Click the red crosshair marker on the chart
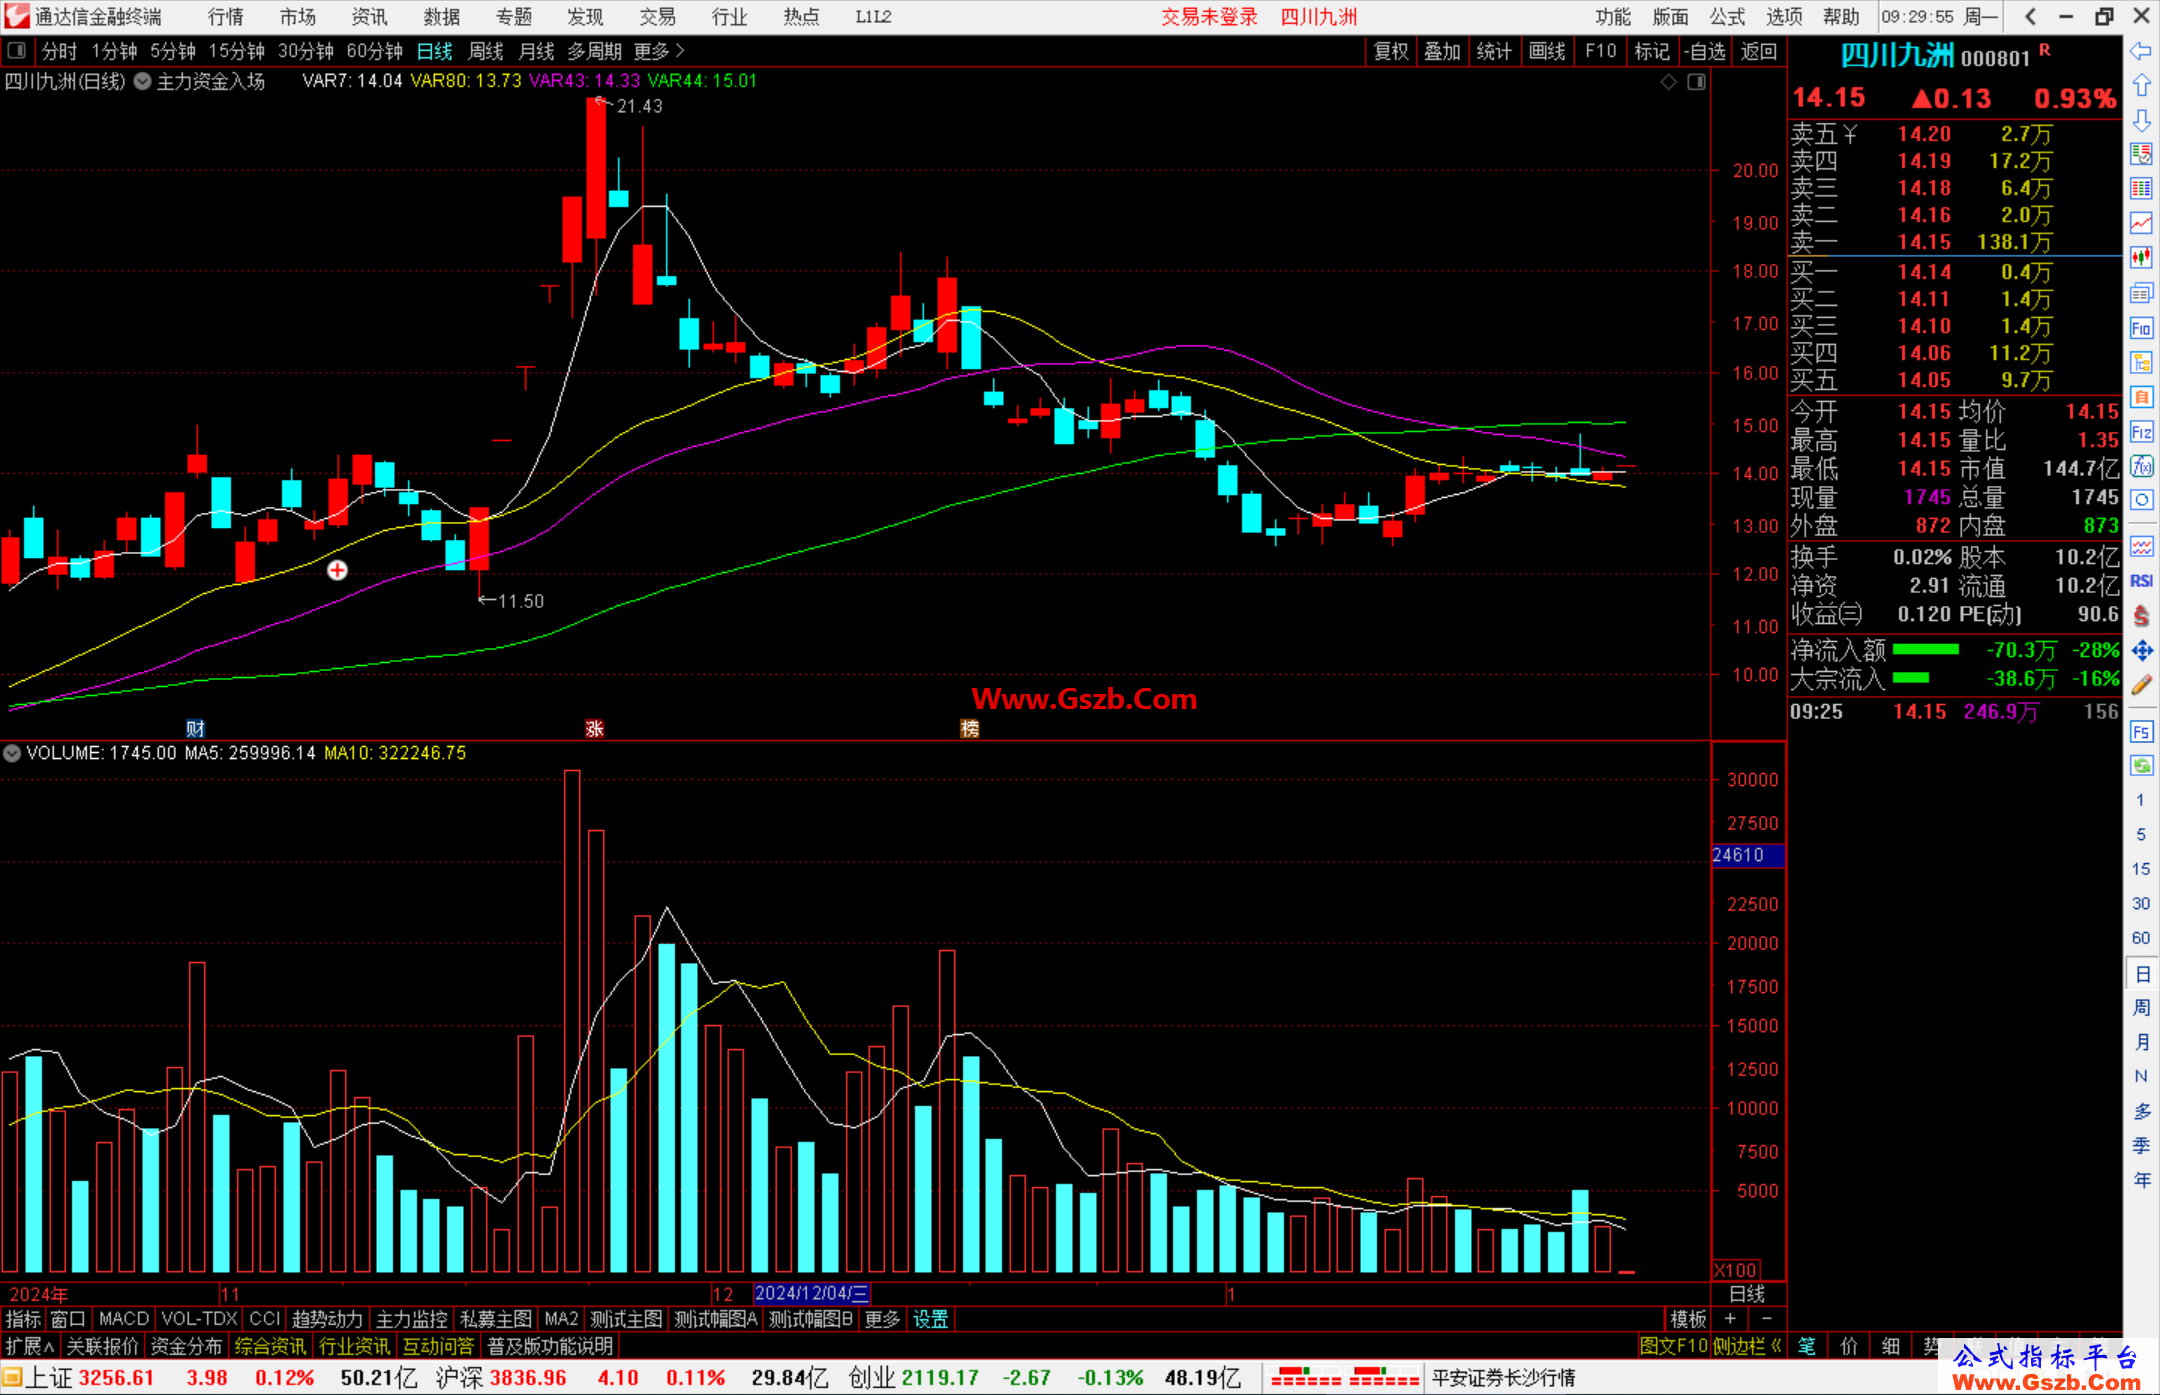This screenshot has width=2160, height=1395. pyautogui.click(x=338, y=570)
